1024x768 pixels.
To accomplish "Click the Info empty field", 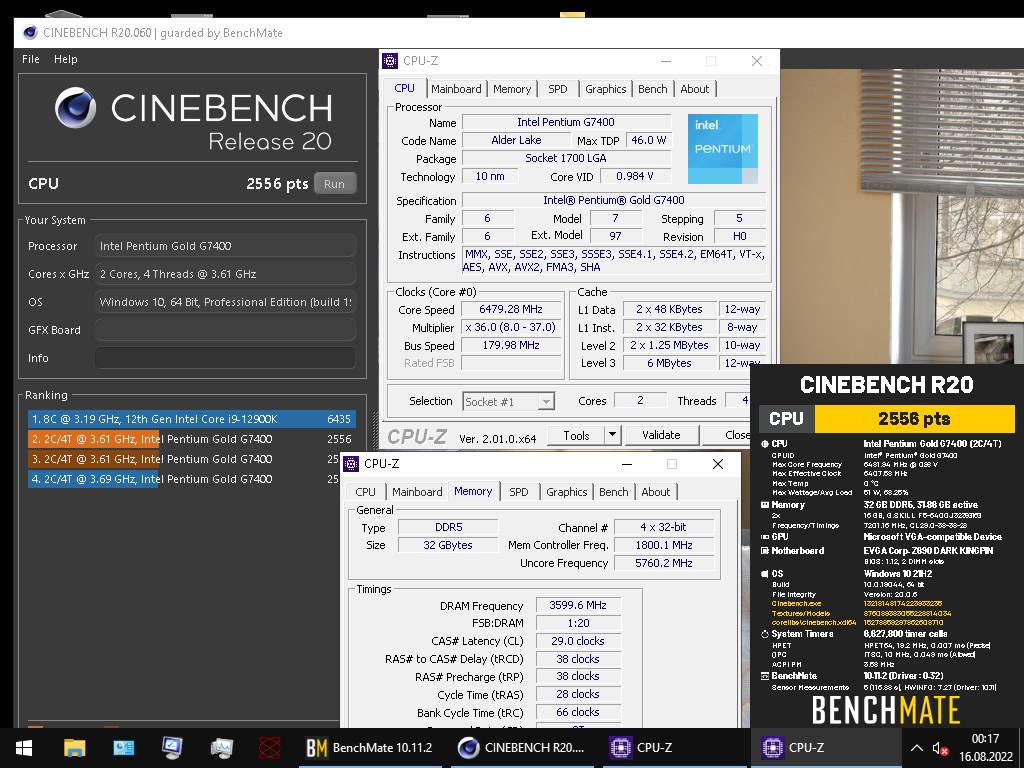I will 225,358.
